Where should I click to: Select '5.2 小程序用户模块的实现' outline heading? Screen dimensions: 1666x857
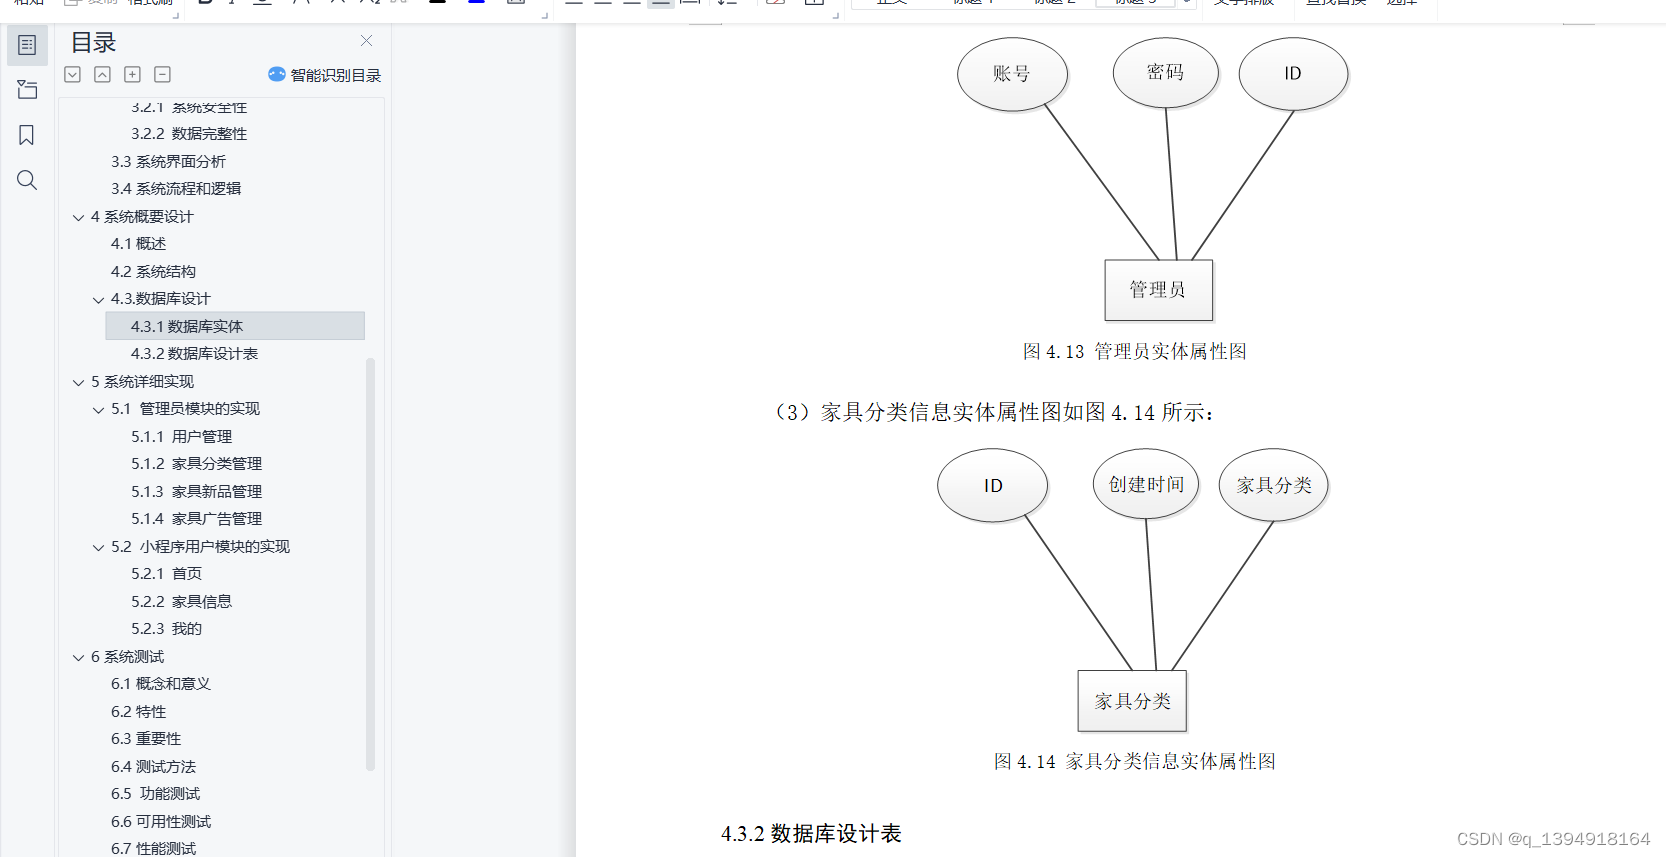click(x=200, y=547)
